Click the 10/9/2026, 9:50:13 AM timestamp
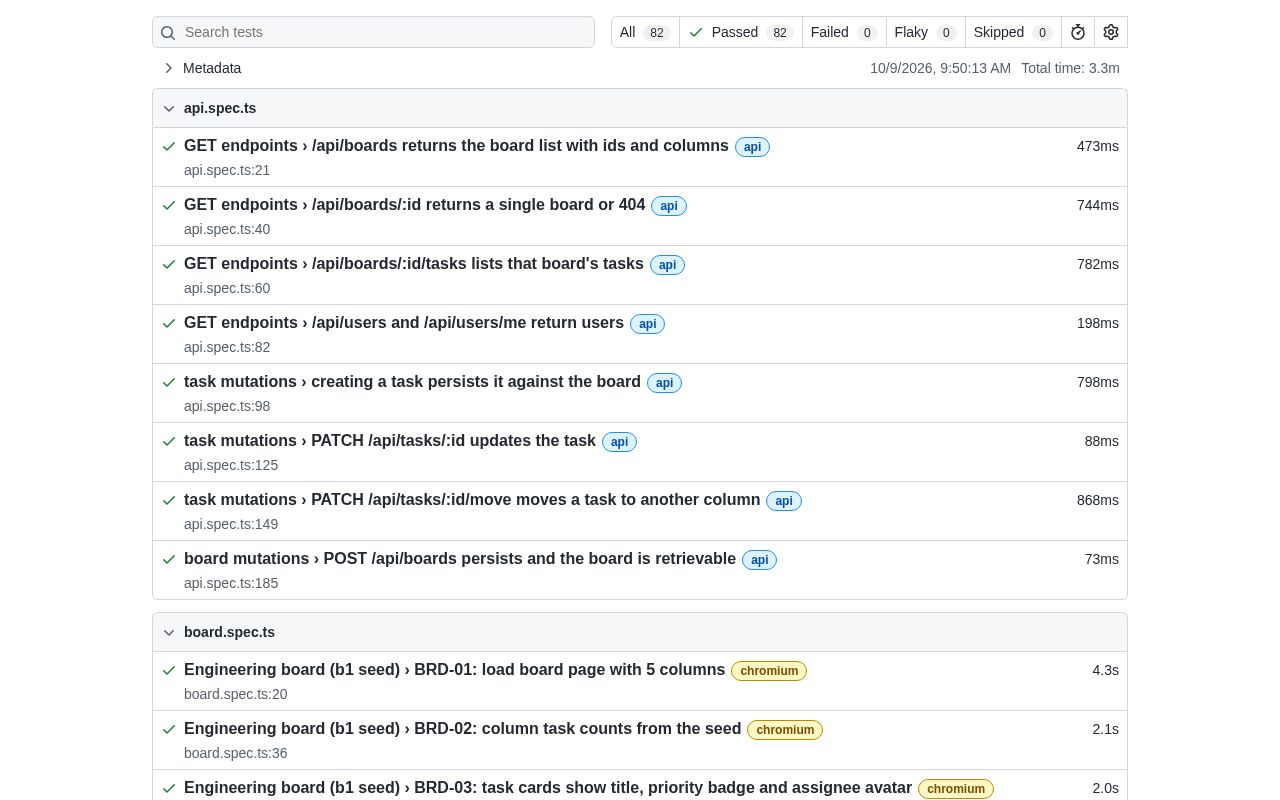Image resolution: width=1280 pixels, height=800 pixels. 940,68
